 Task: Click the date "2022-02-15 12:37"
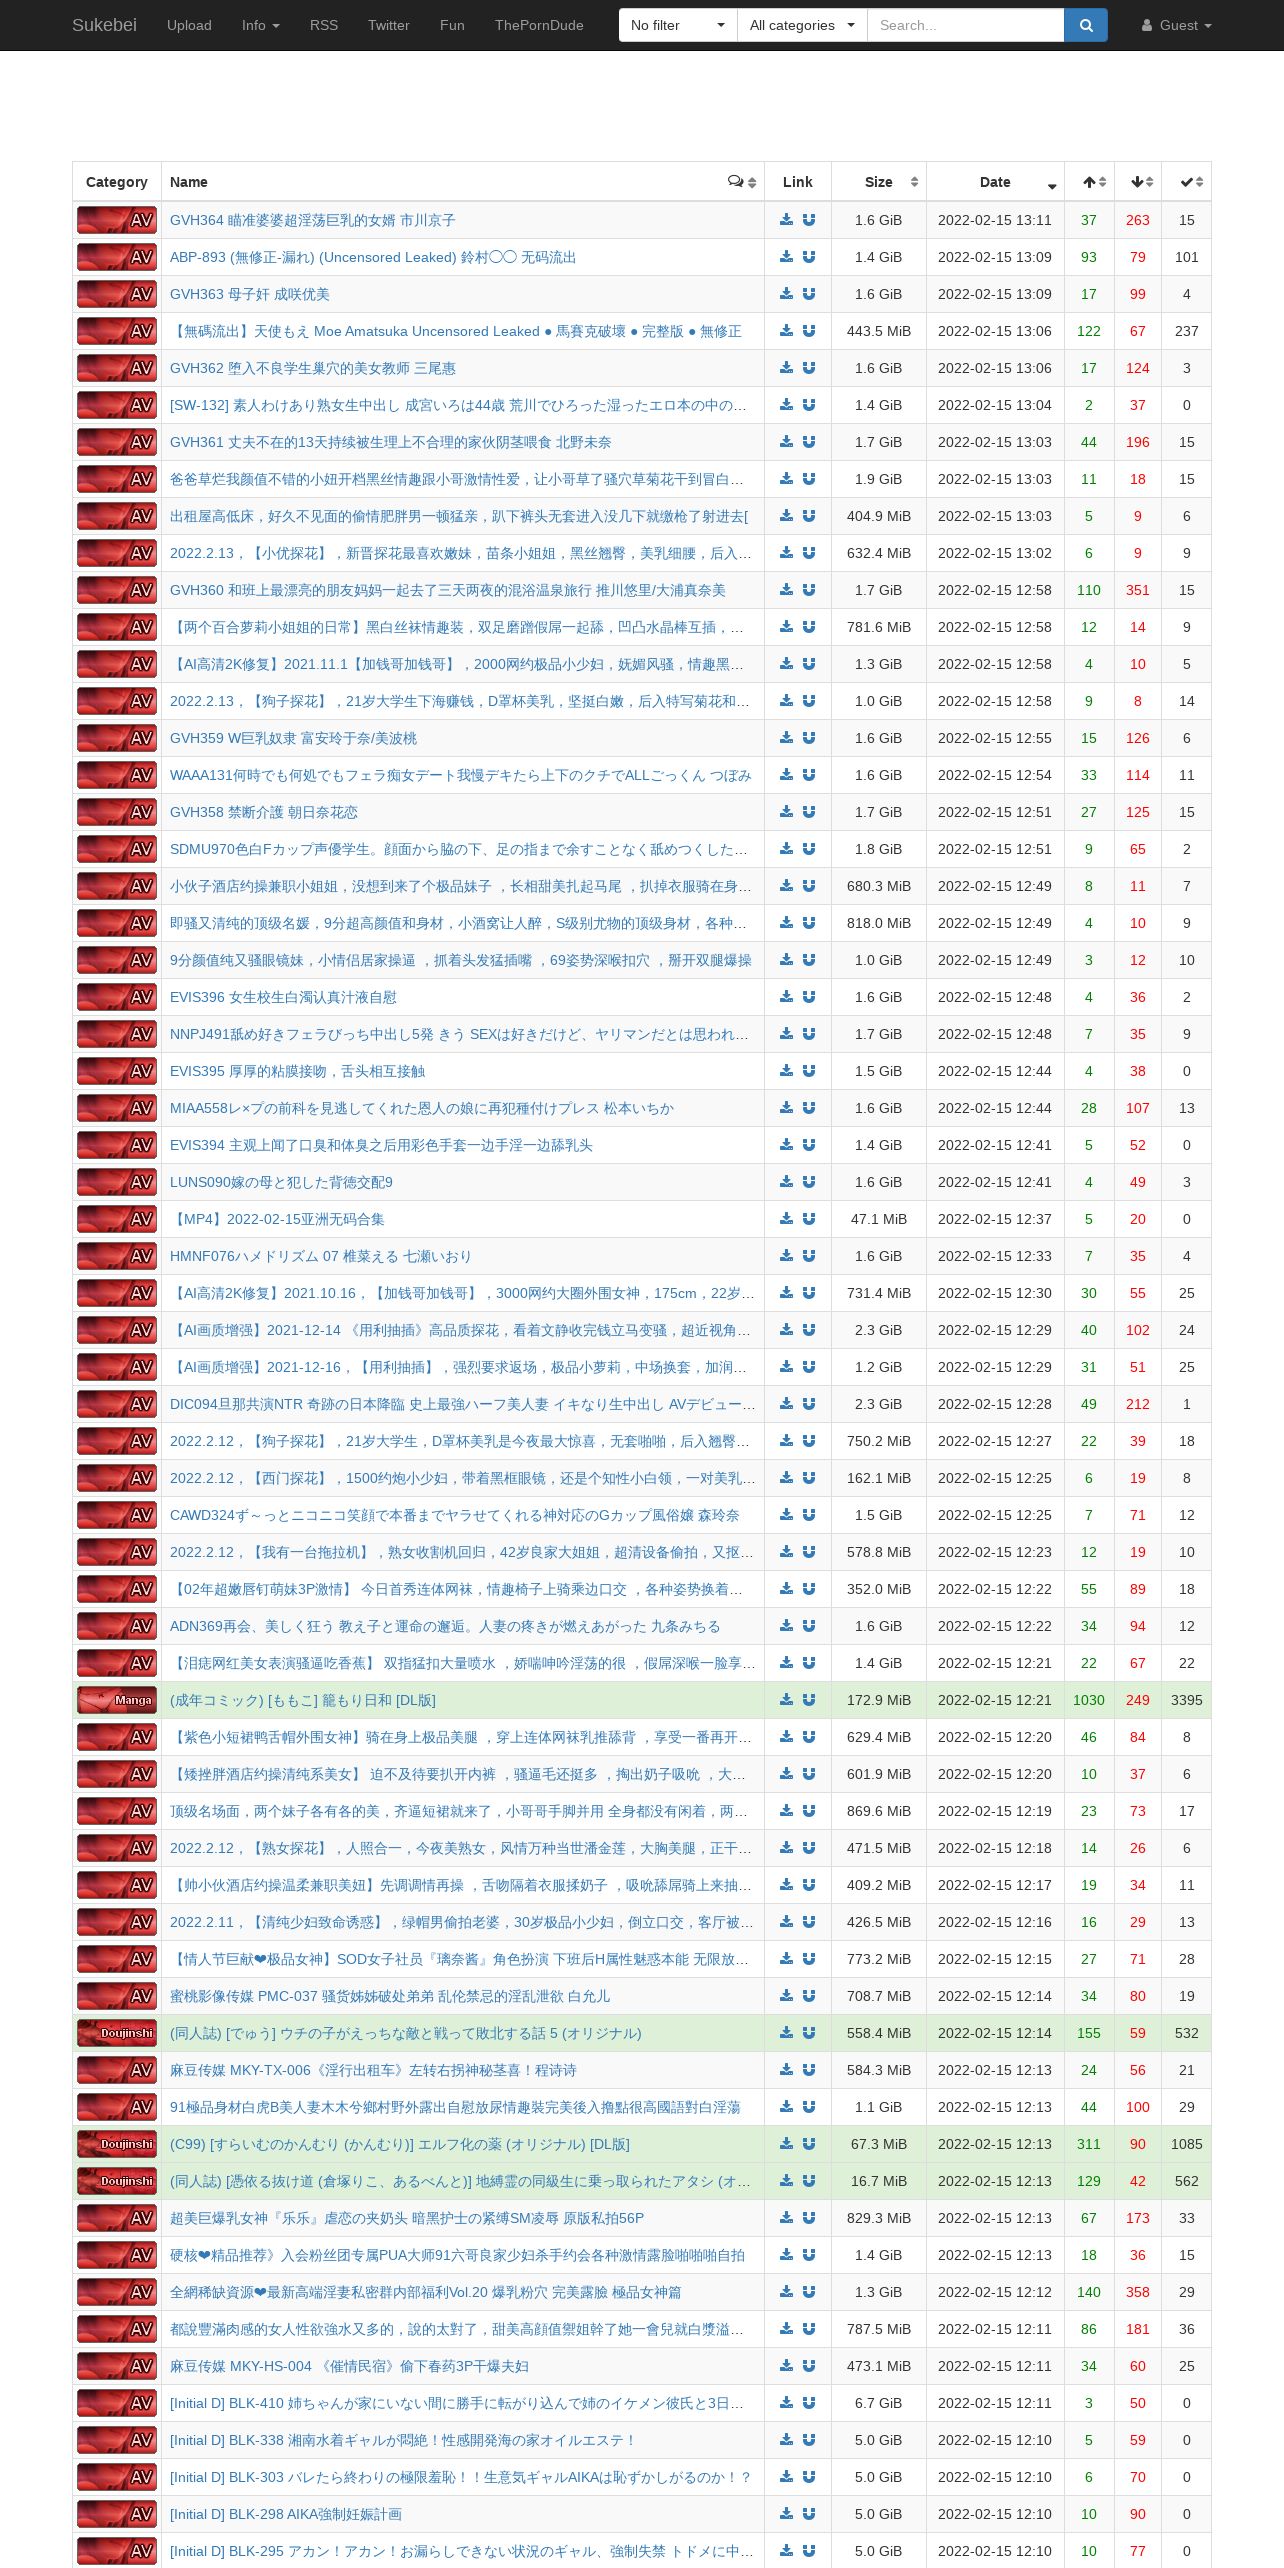click(x=995, y=1219)
